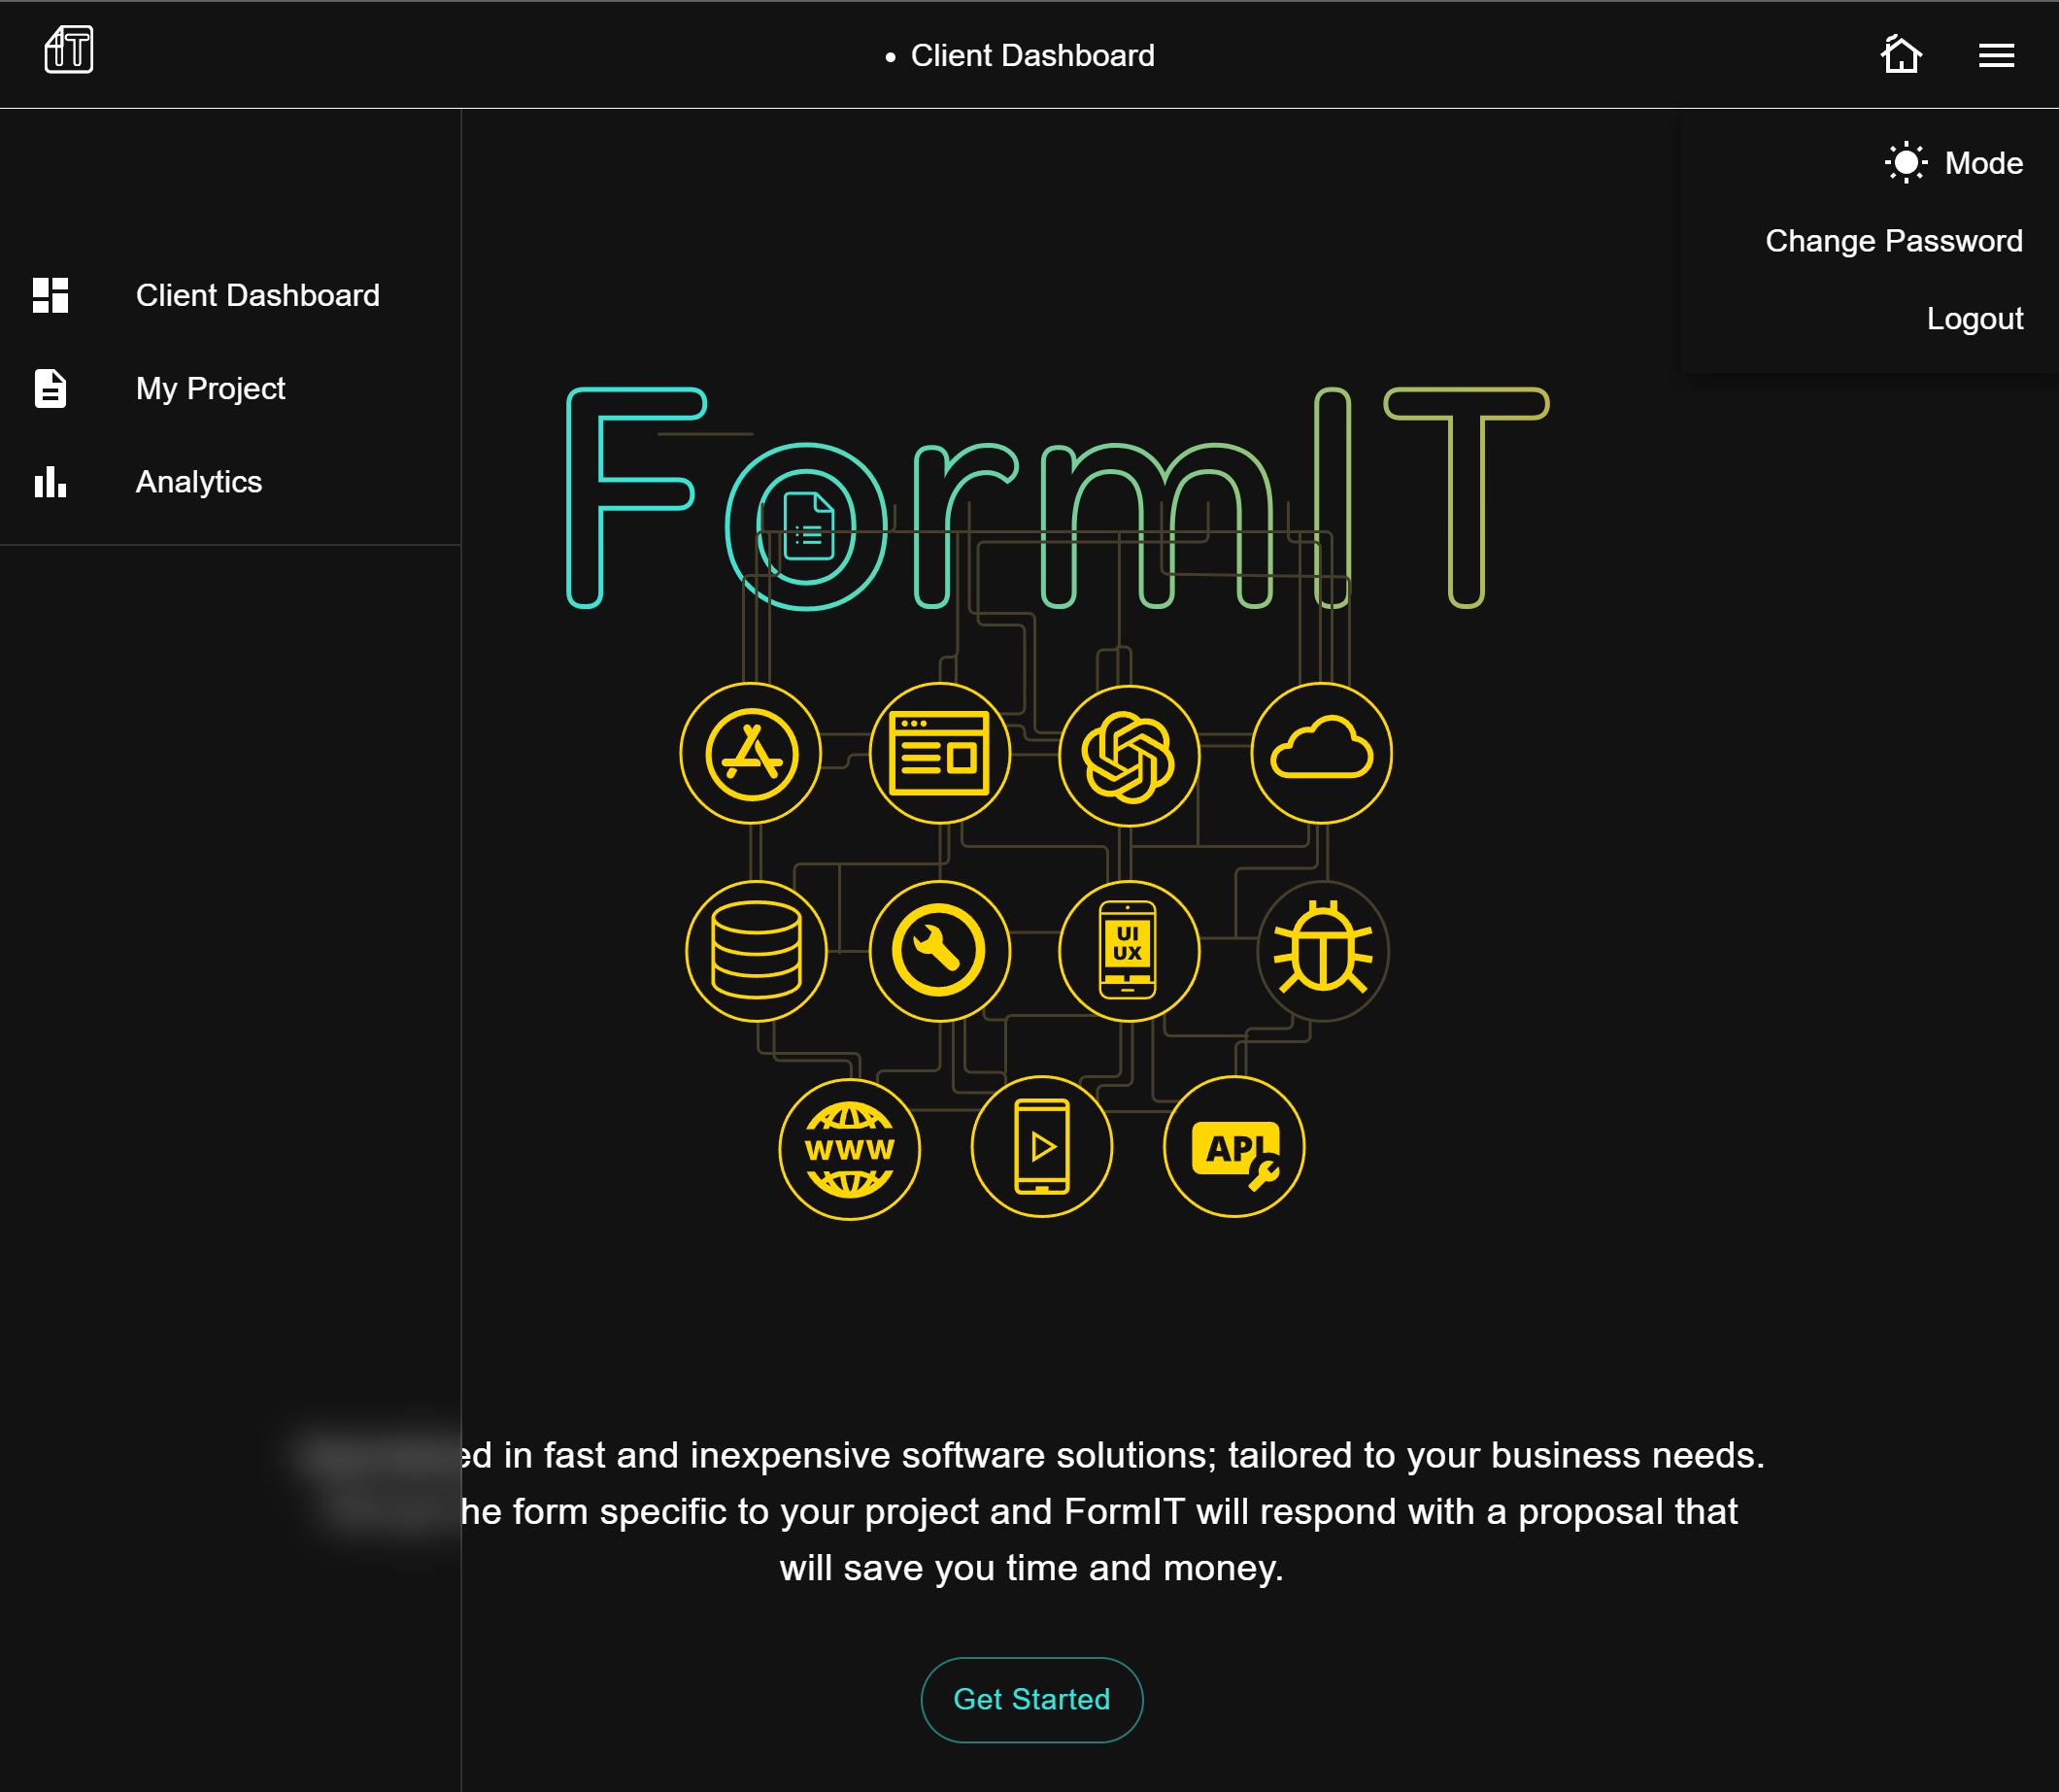The width and height of the screenshot is (2059, 1792).
Task: Select the cloud services icon
Action: coord(1322,754)
